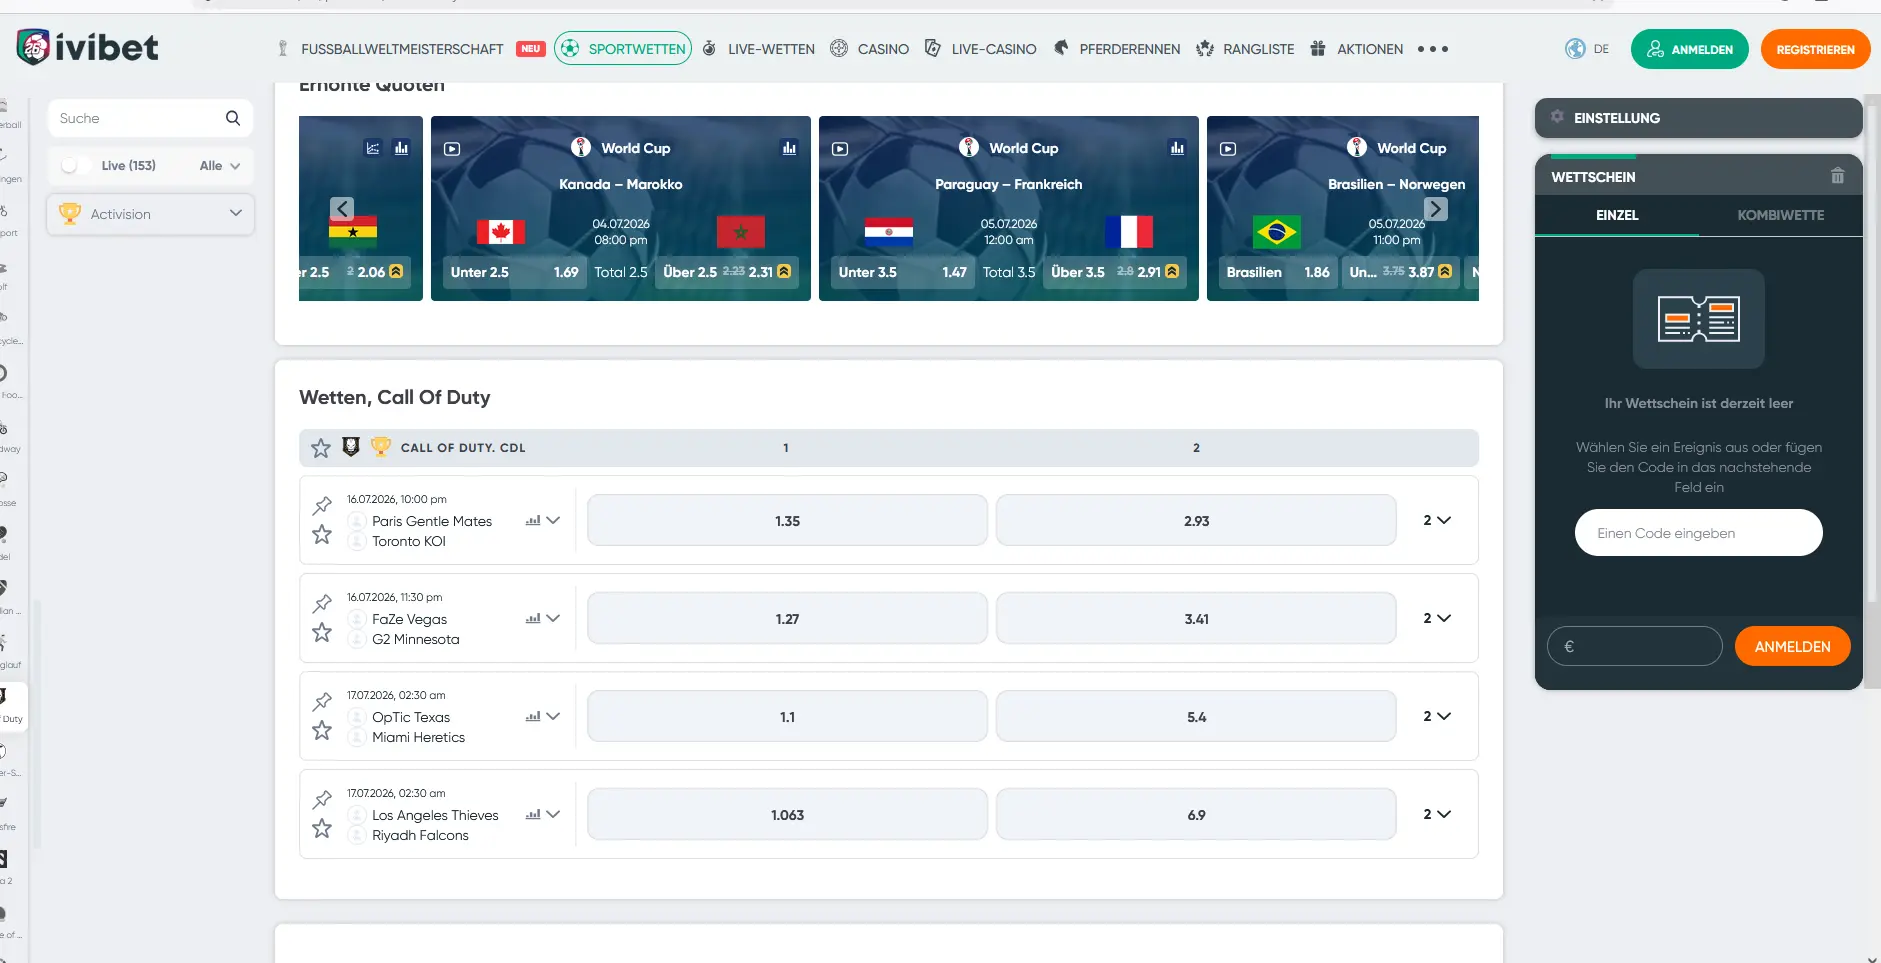
Task: Click the search magnifier icon
Action: point(233,118)
